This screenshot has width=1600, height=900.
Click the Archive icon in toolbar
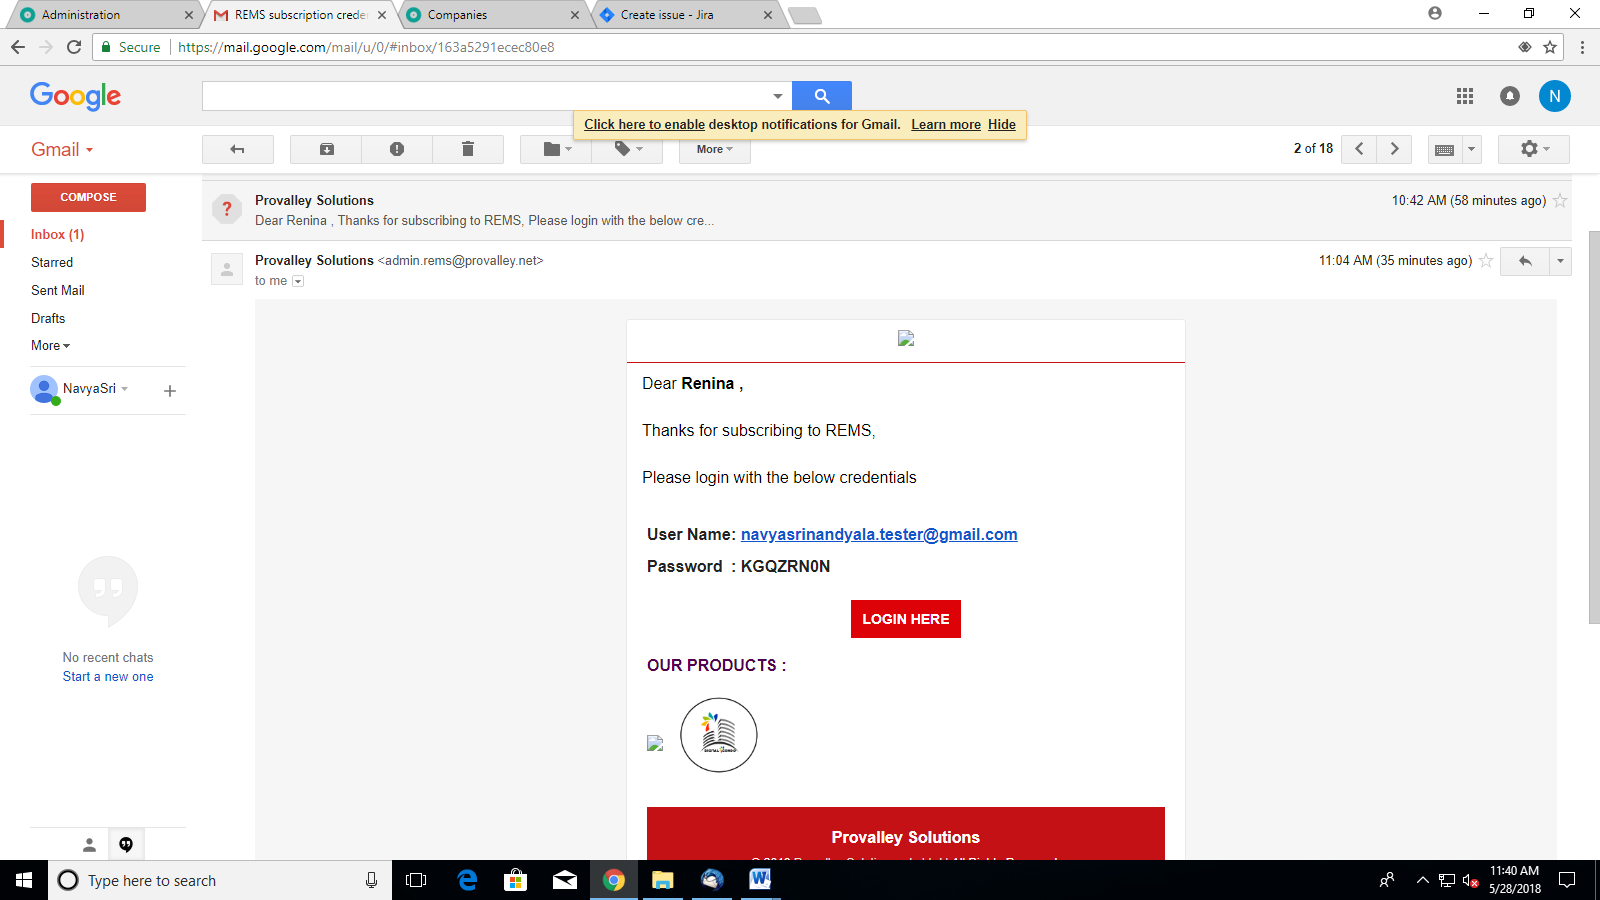tap(326, 149)
